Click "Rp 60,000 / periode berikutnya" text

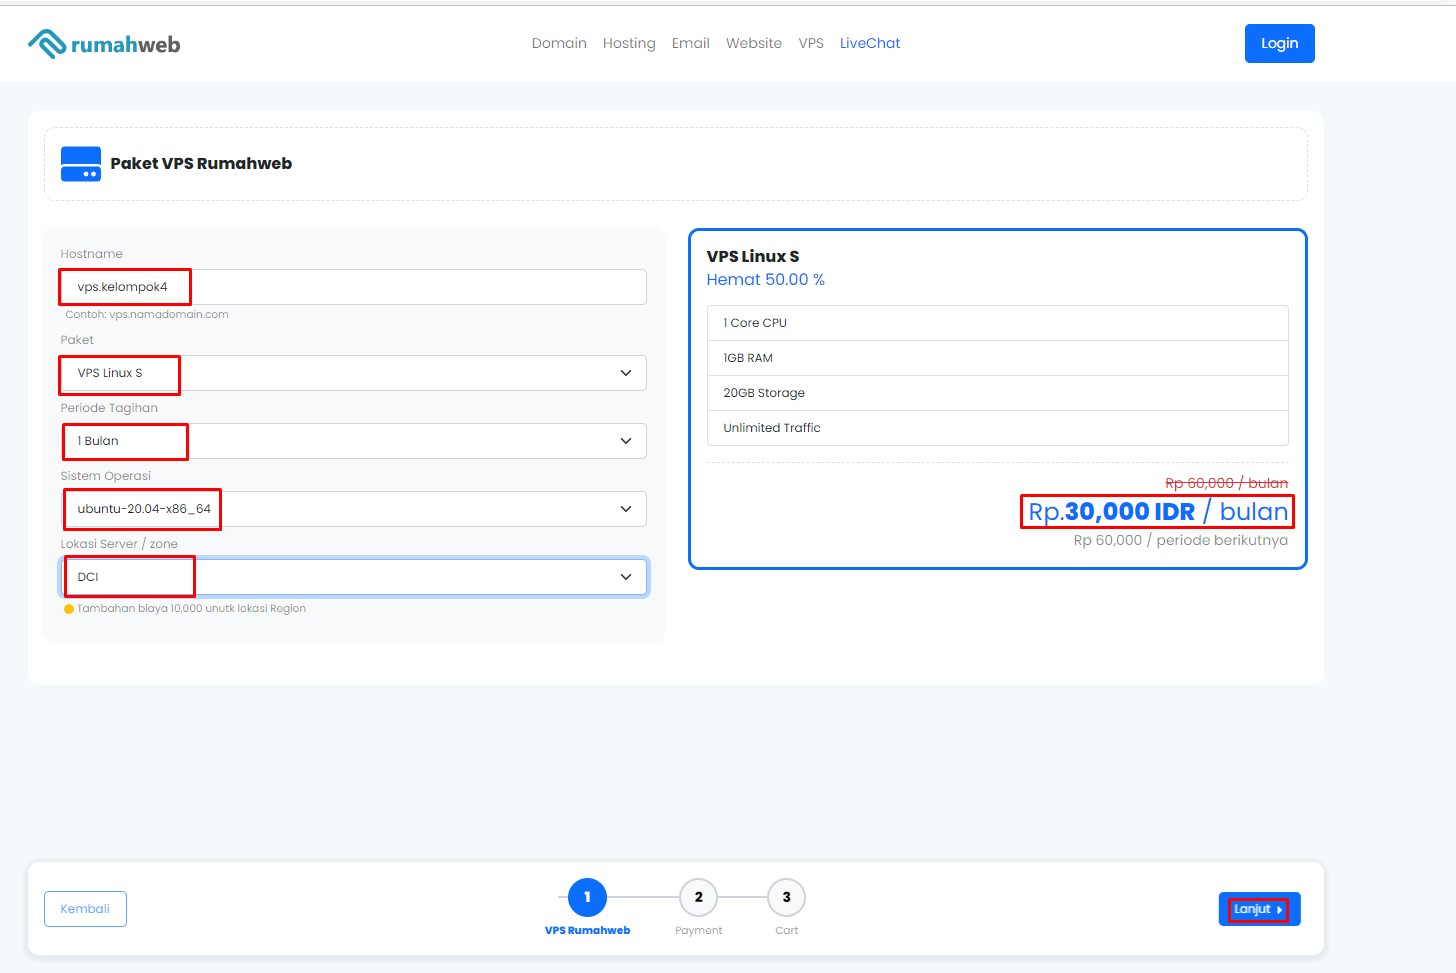pyautogui.click(x=1180, y=540)
